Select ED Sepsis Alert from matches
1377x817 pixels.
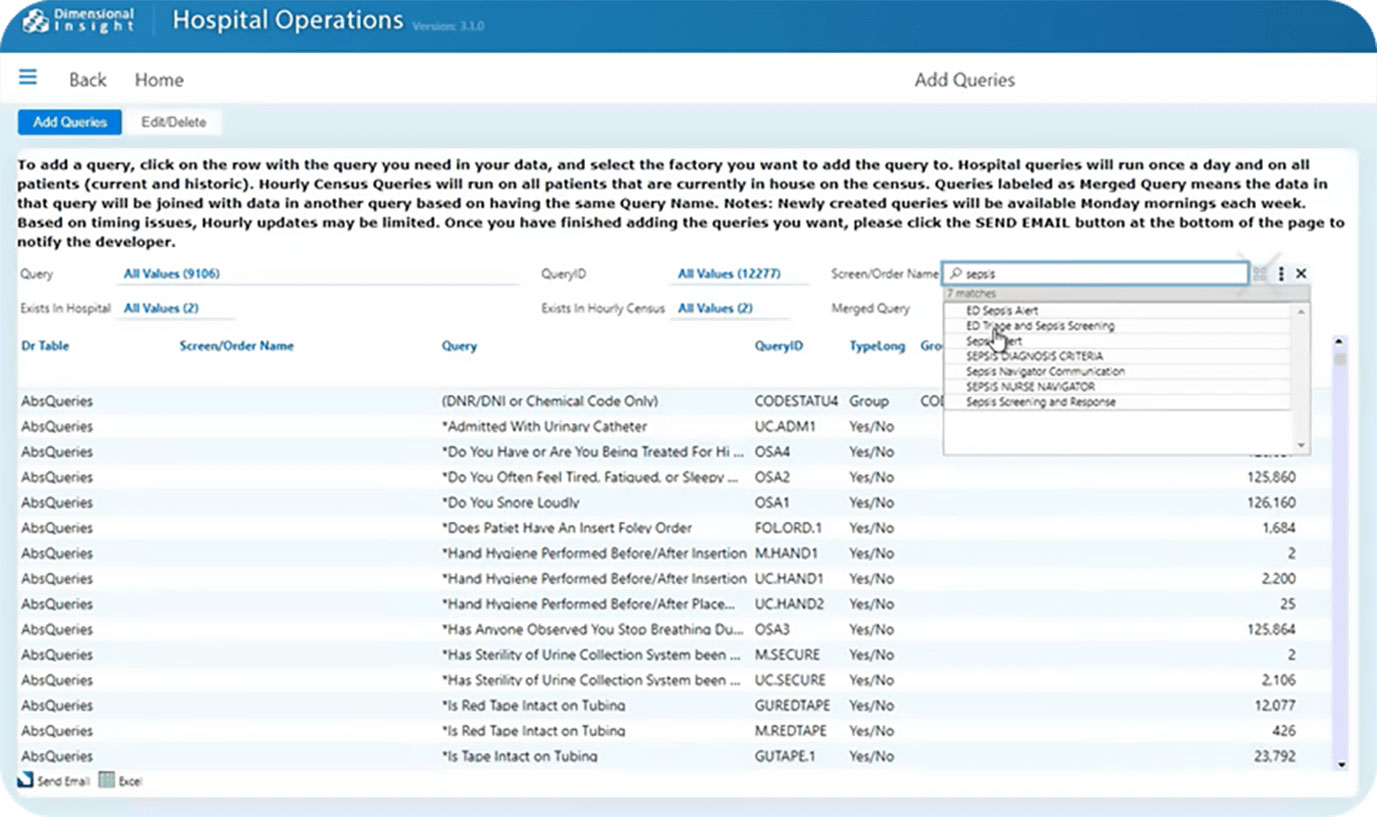coord(1002,311)
